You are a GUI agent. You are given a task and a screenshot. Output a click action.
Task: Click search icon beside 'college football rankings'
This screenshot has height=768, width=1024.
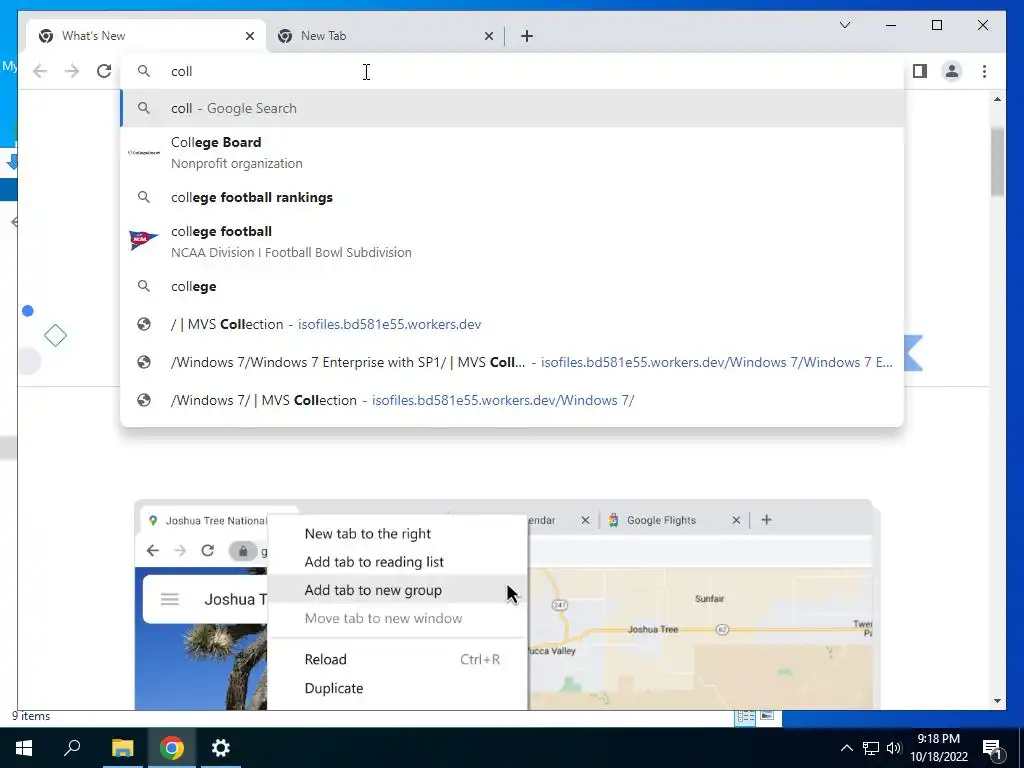[144, 197]
